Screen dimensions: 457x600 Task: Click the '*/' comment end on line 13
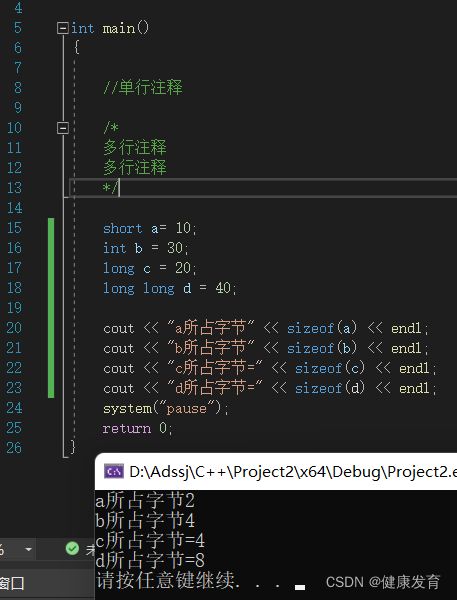(111, 188)
